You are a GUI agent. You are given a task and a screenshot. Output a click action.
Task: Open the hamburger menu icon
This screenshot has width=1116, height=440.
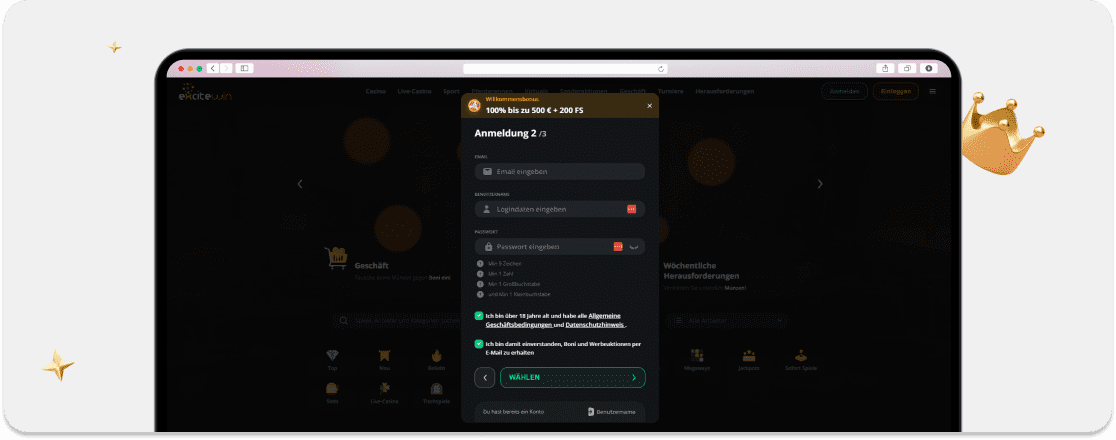(932, 91)
